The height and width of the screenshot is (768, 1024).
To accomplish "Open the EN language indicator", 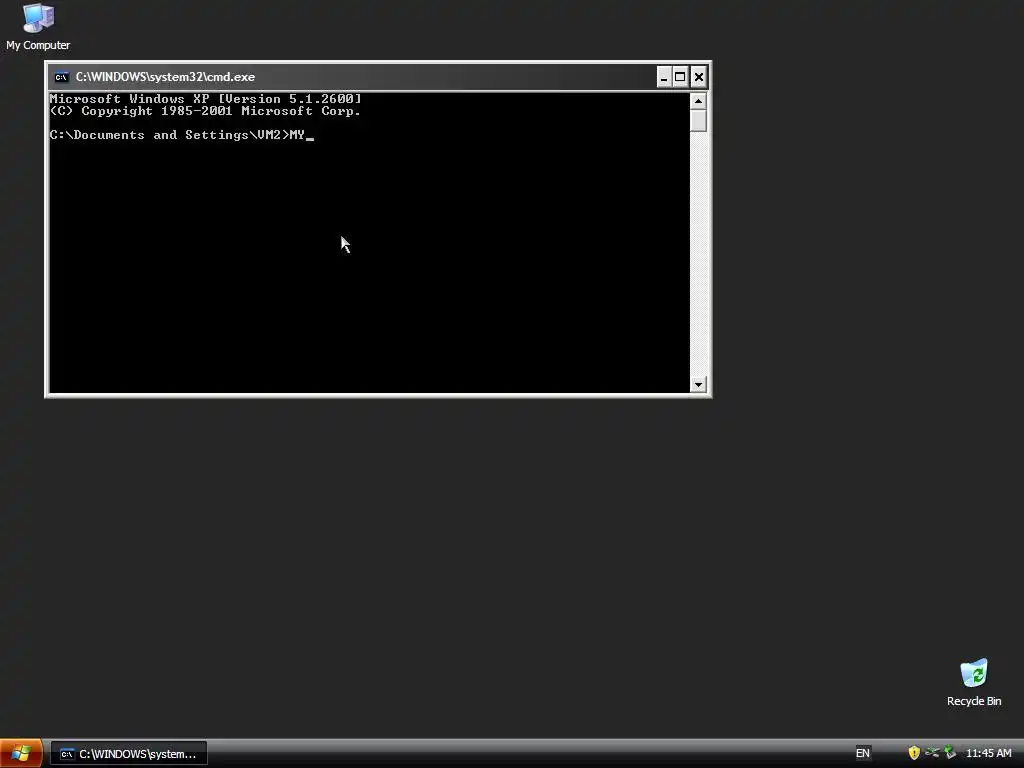I will pyautogui.click(x=862, y=753).
